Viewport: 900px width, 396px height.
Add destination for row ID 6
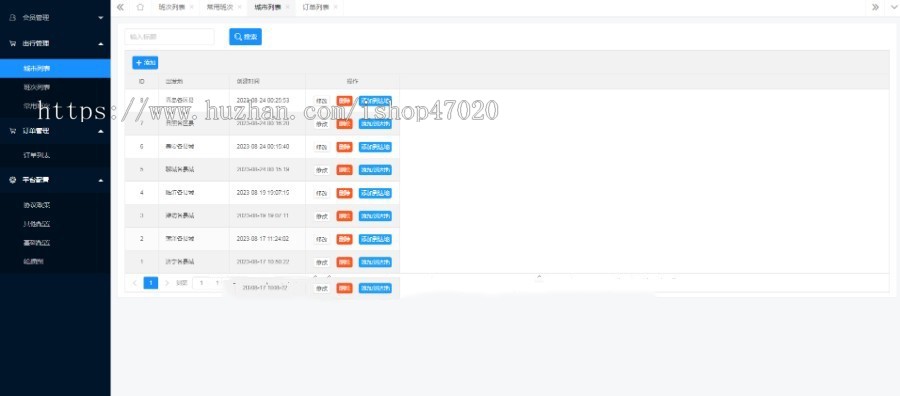click(375, 147)
